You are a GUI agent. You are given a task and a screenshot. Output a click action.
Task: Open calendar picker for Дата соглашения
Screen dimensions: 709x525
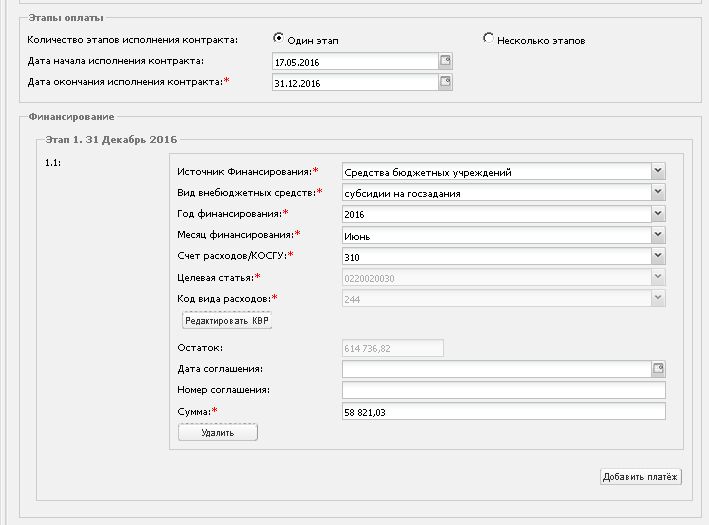click(658, 369)
